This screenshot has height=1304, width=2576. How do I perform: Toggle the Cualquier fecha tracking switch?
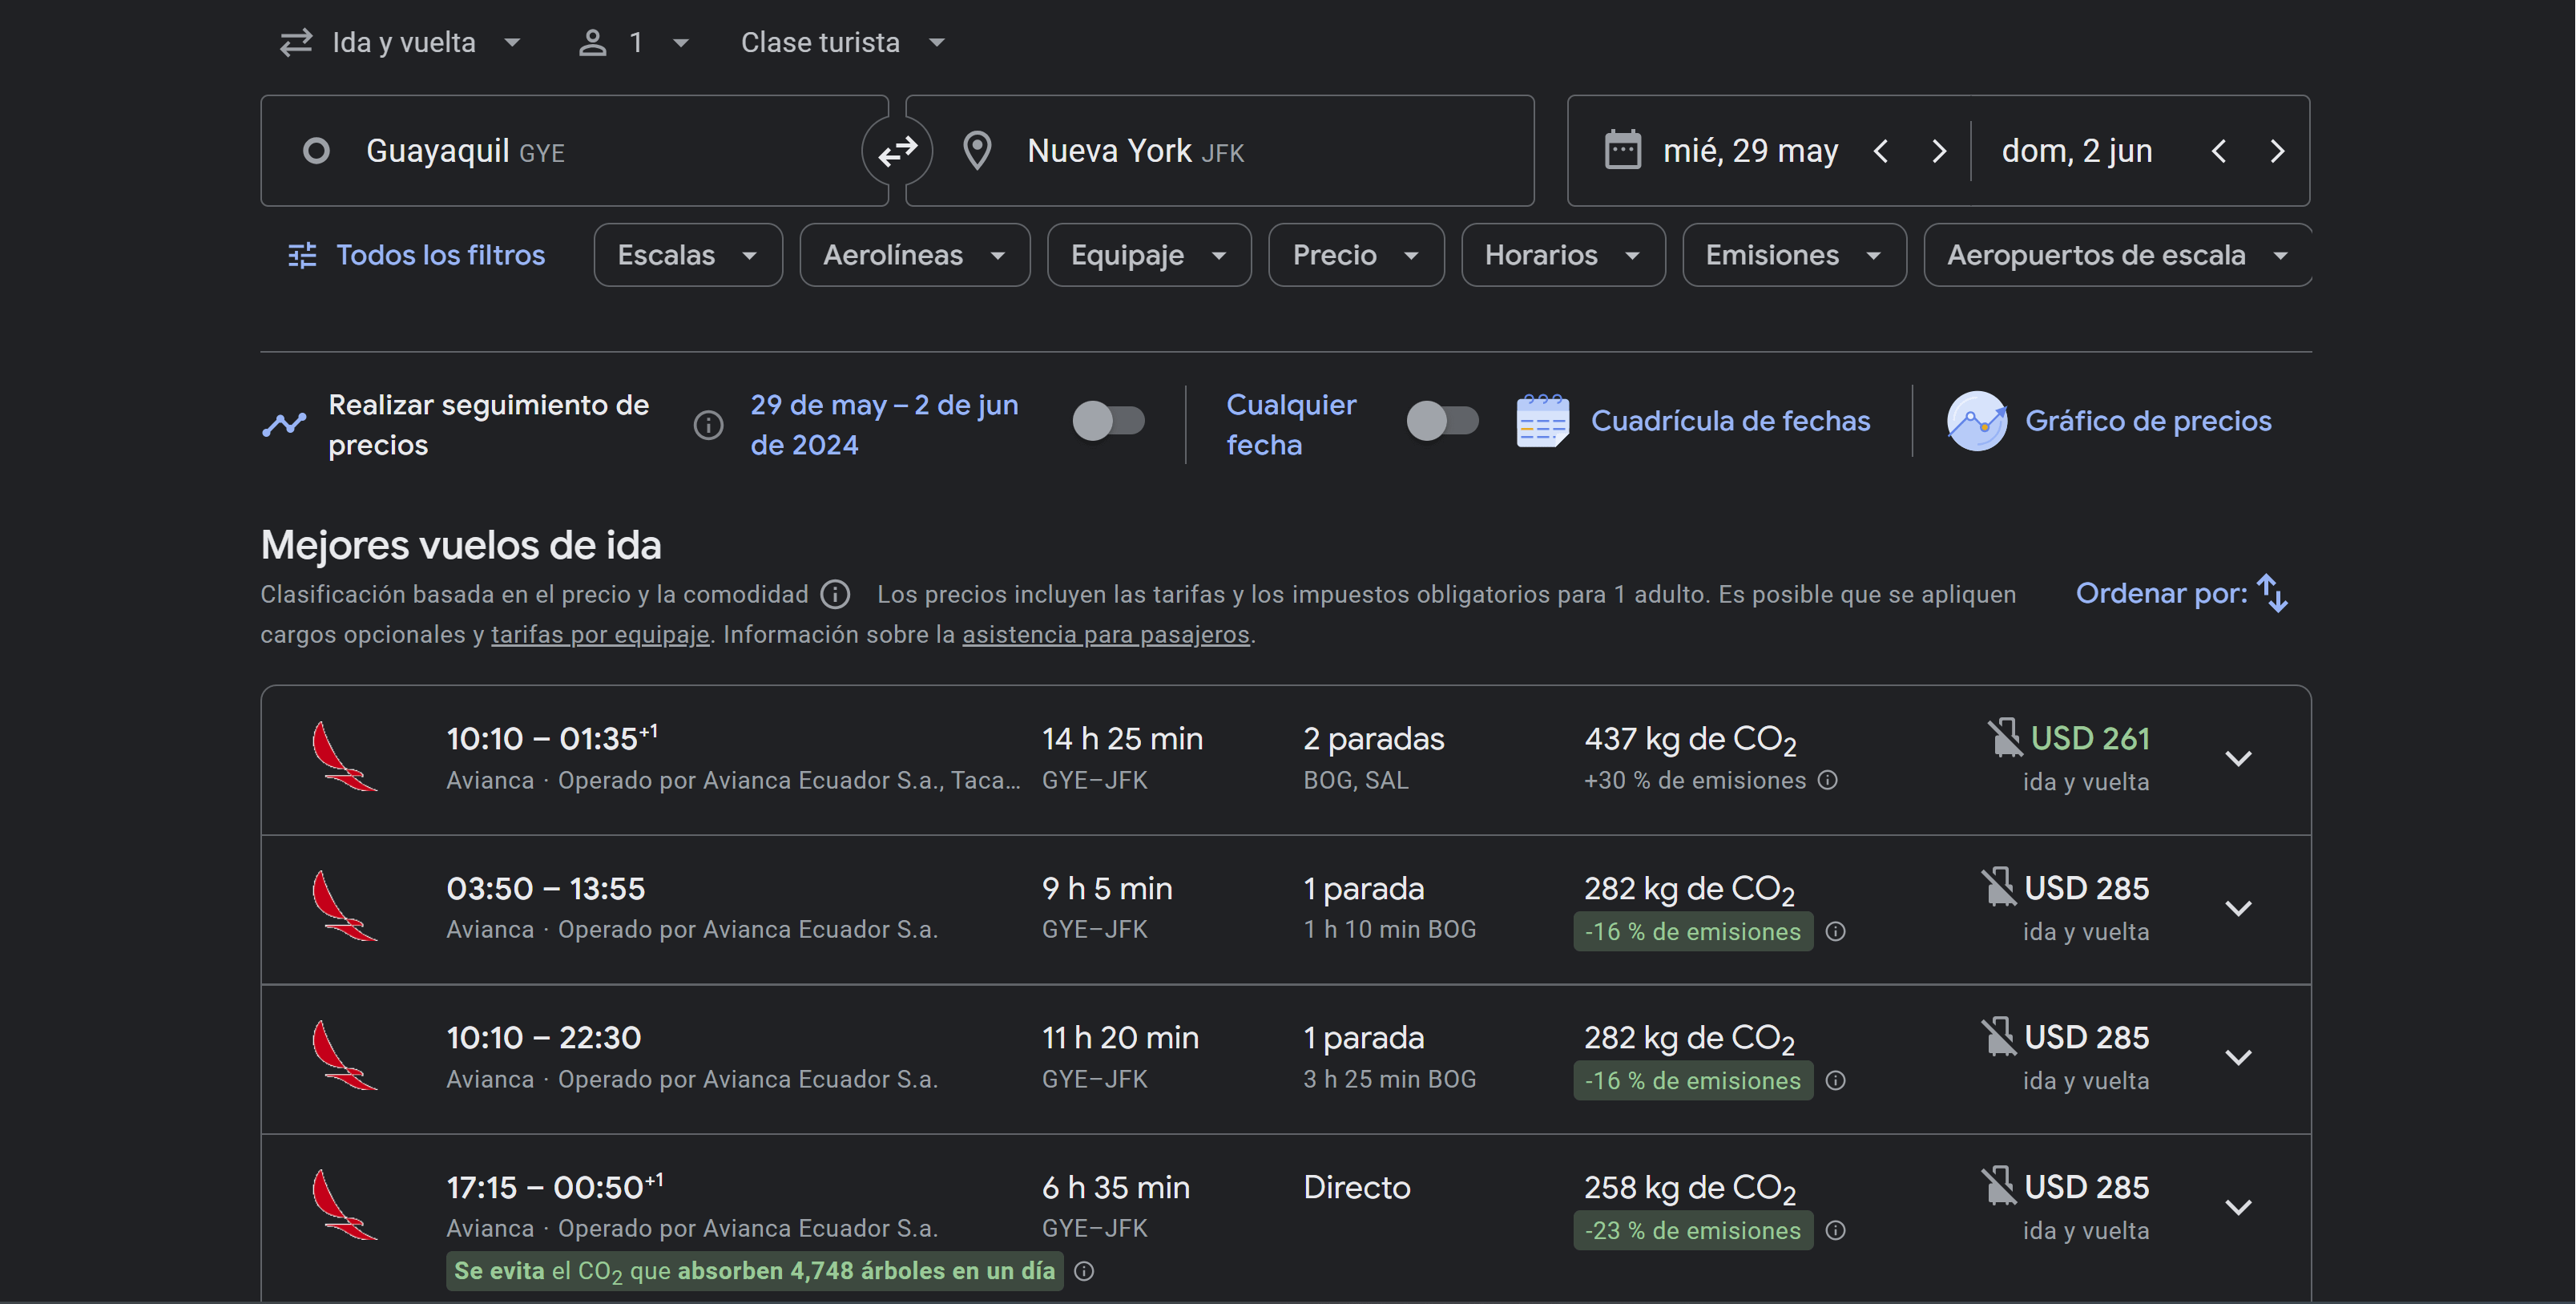pos(1442,421)
